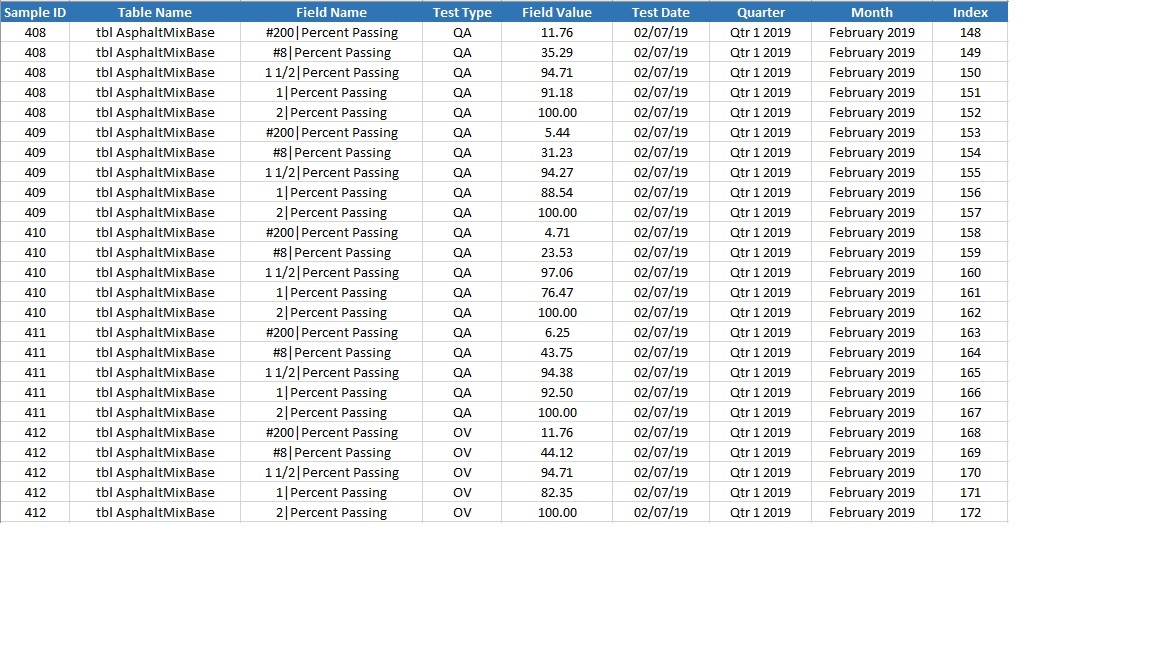Select the Field Value cell 82.35
The height and width of the screenshot is (648, 1152).
tap(557, 492)
